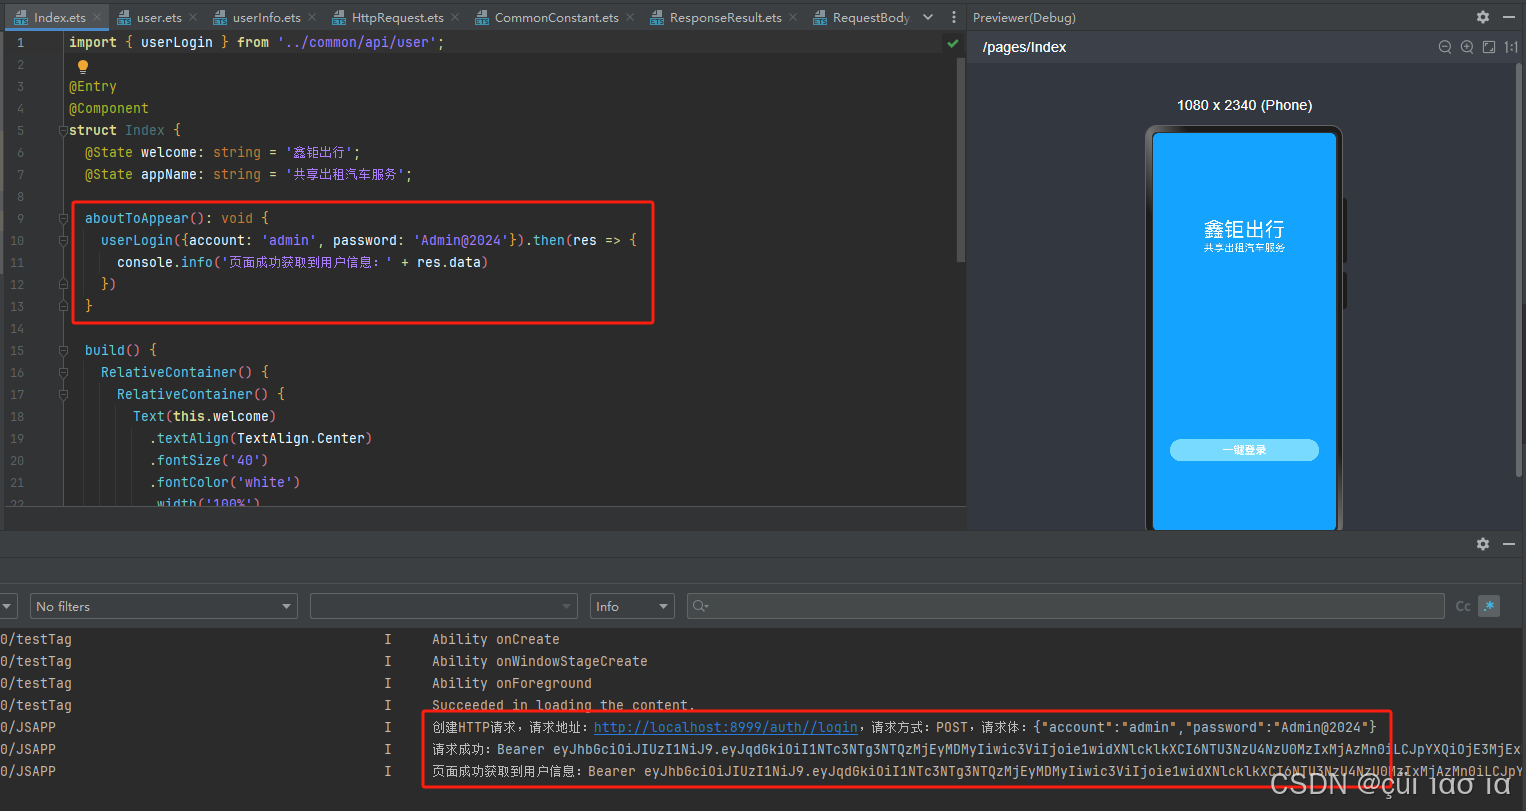Close the HttpRequest.ets tab

455,17
